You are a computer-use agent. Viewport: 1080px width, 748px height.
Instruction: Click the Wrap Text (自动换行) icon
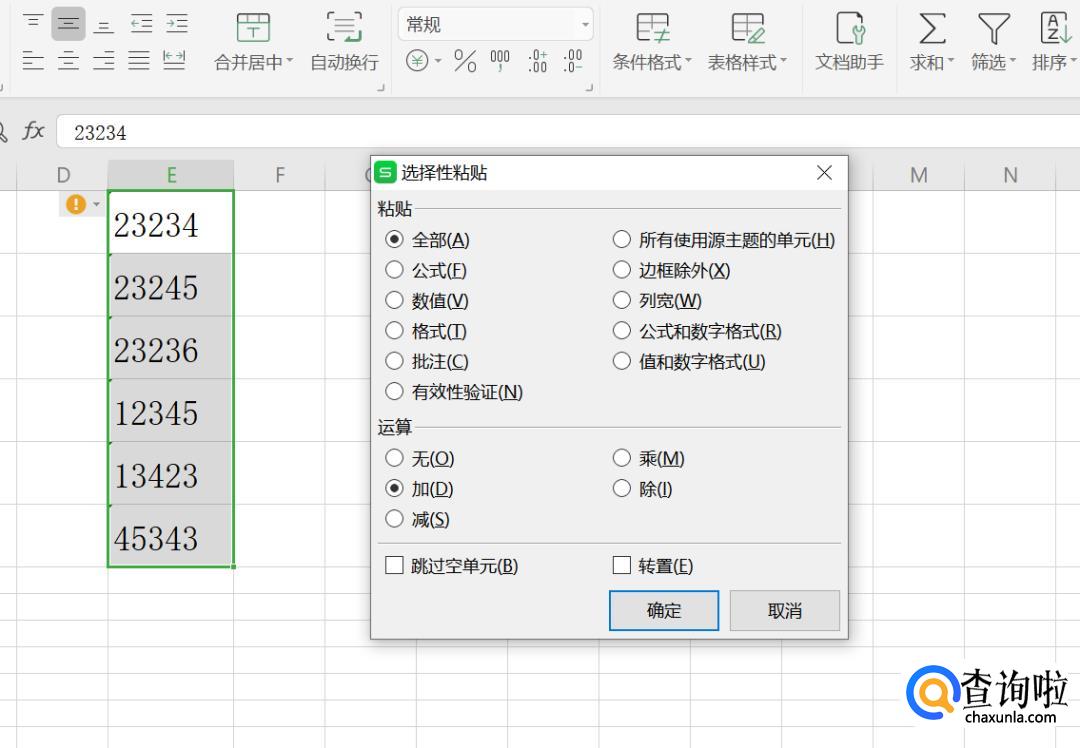click(x=344, y=28)
